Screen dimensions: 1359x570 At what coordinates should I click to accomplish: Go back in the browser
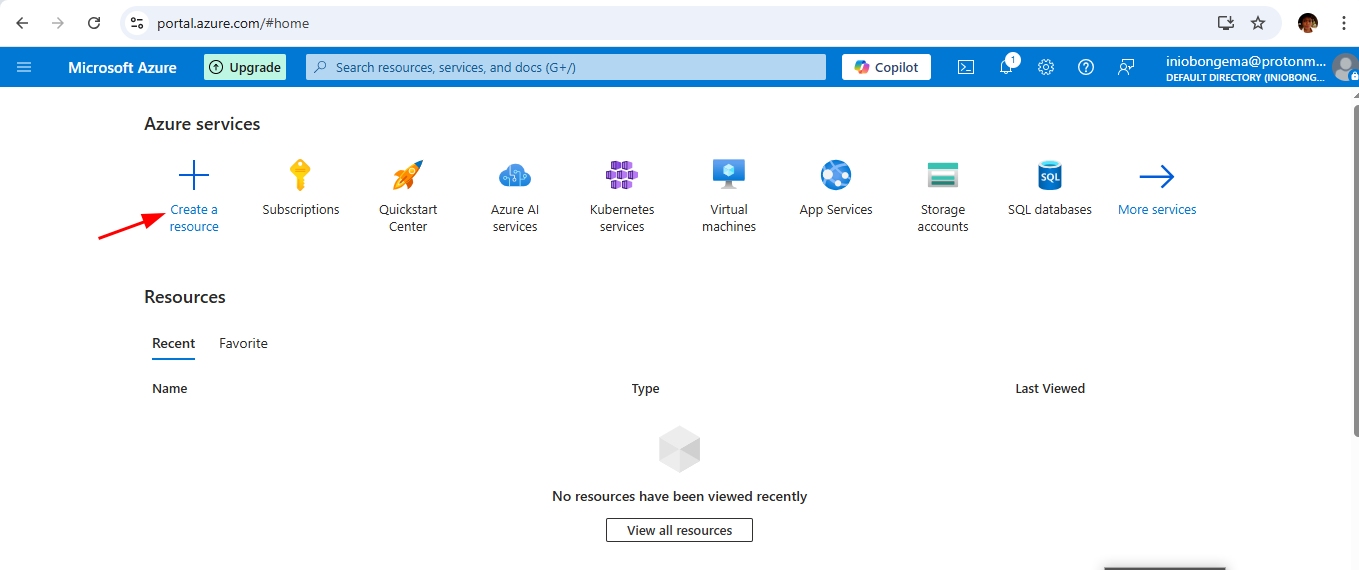pos(22,23)
